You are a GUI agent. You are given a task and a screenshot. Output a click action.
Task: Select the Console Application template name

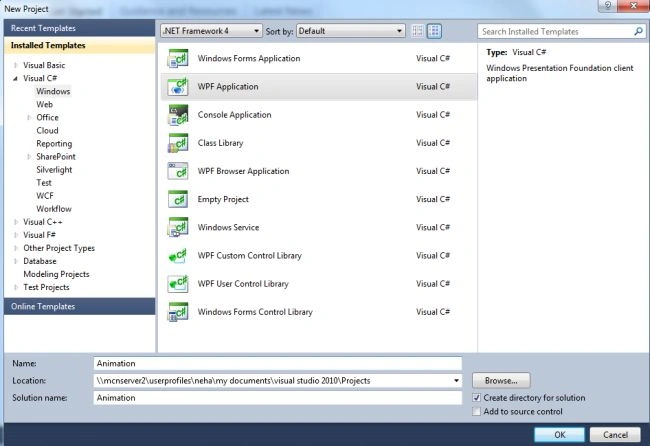coord(234,115)
